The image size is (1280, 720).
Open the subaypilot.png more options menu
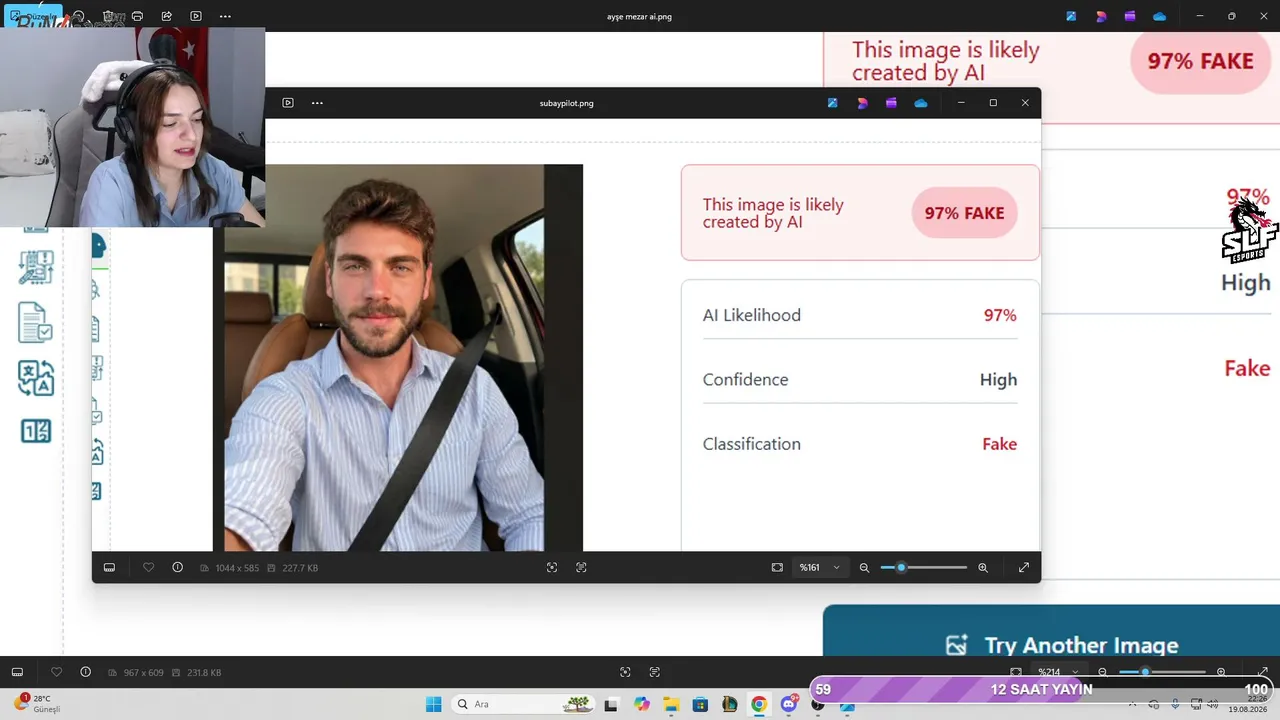(317, 103)
